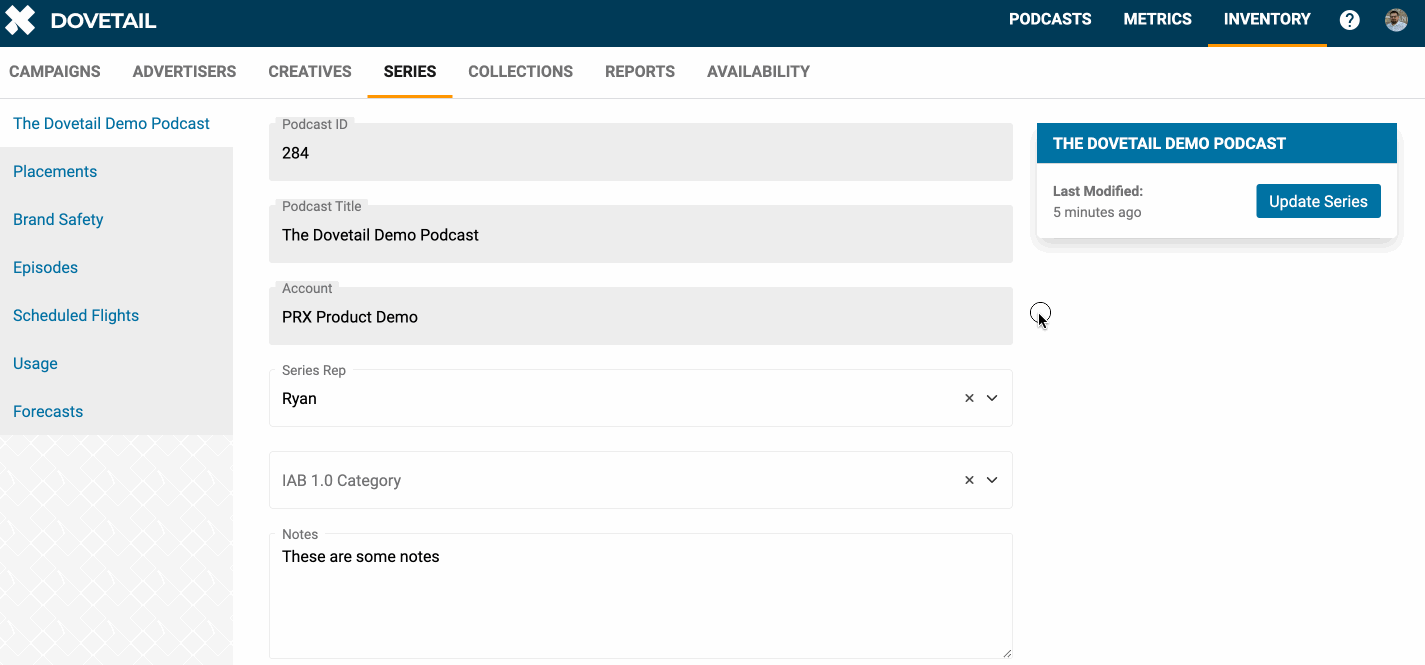This screenshot has width=1425, height=665.
Task: Click the Series Rep value Ryan
Action: click(299, 398)
